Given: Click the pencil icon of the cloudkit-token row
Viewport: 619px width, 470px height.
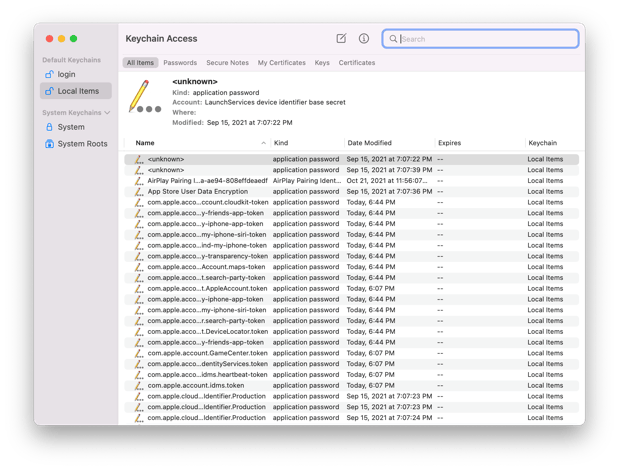Looking at the screenshot, I should [139, 202].
